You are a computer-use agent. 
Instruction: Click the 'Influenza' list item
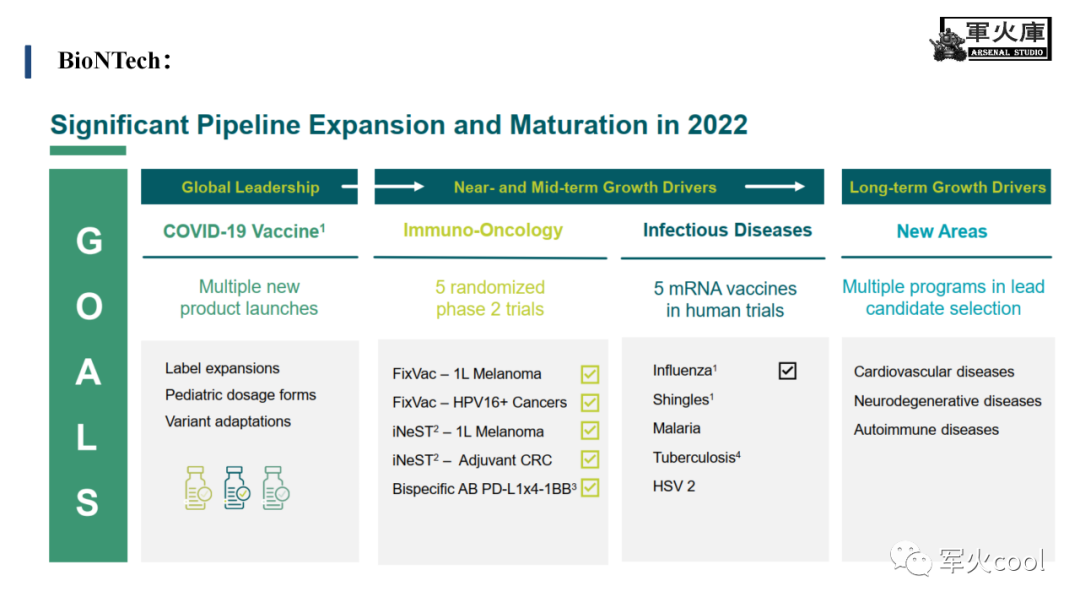(x=685, y=370)
